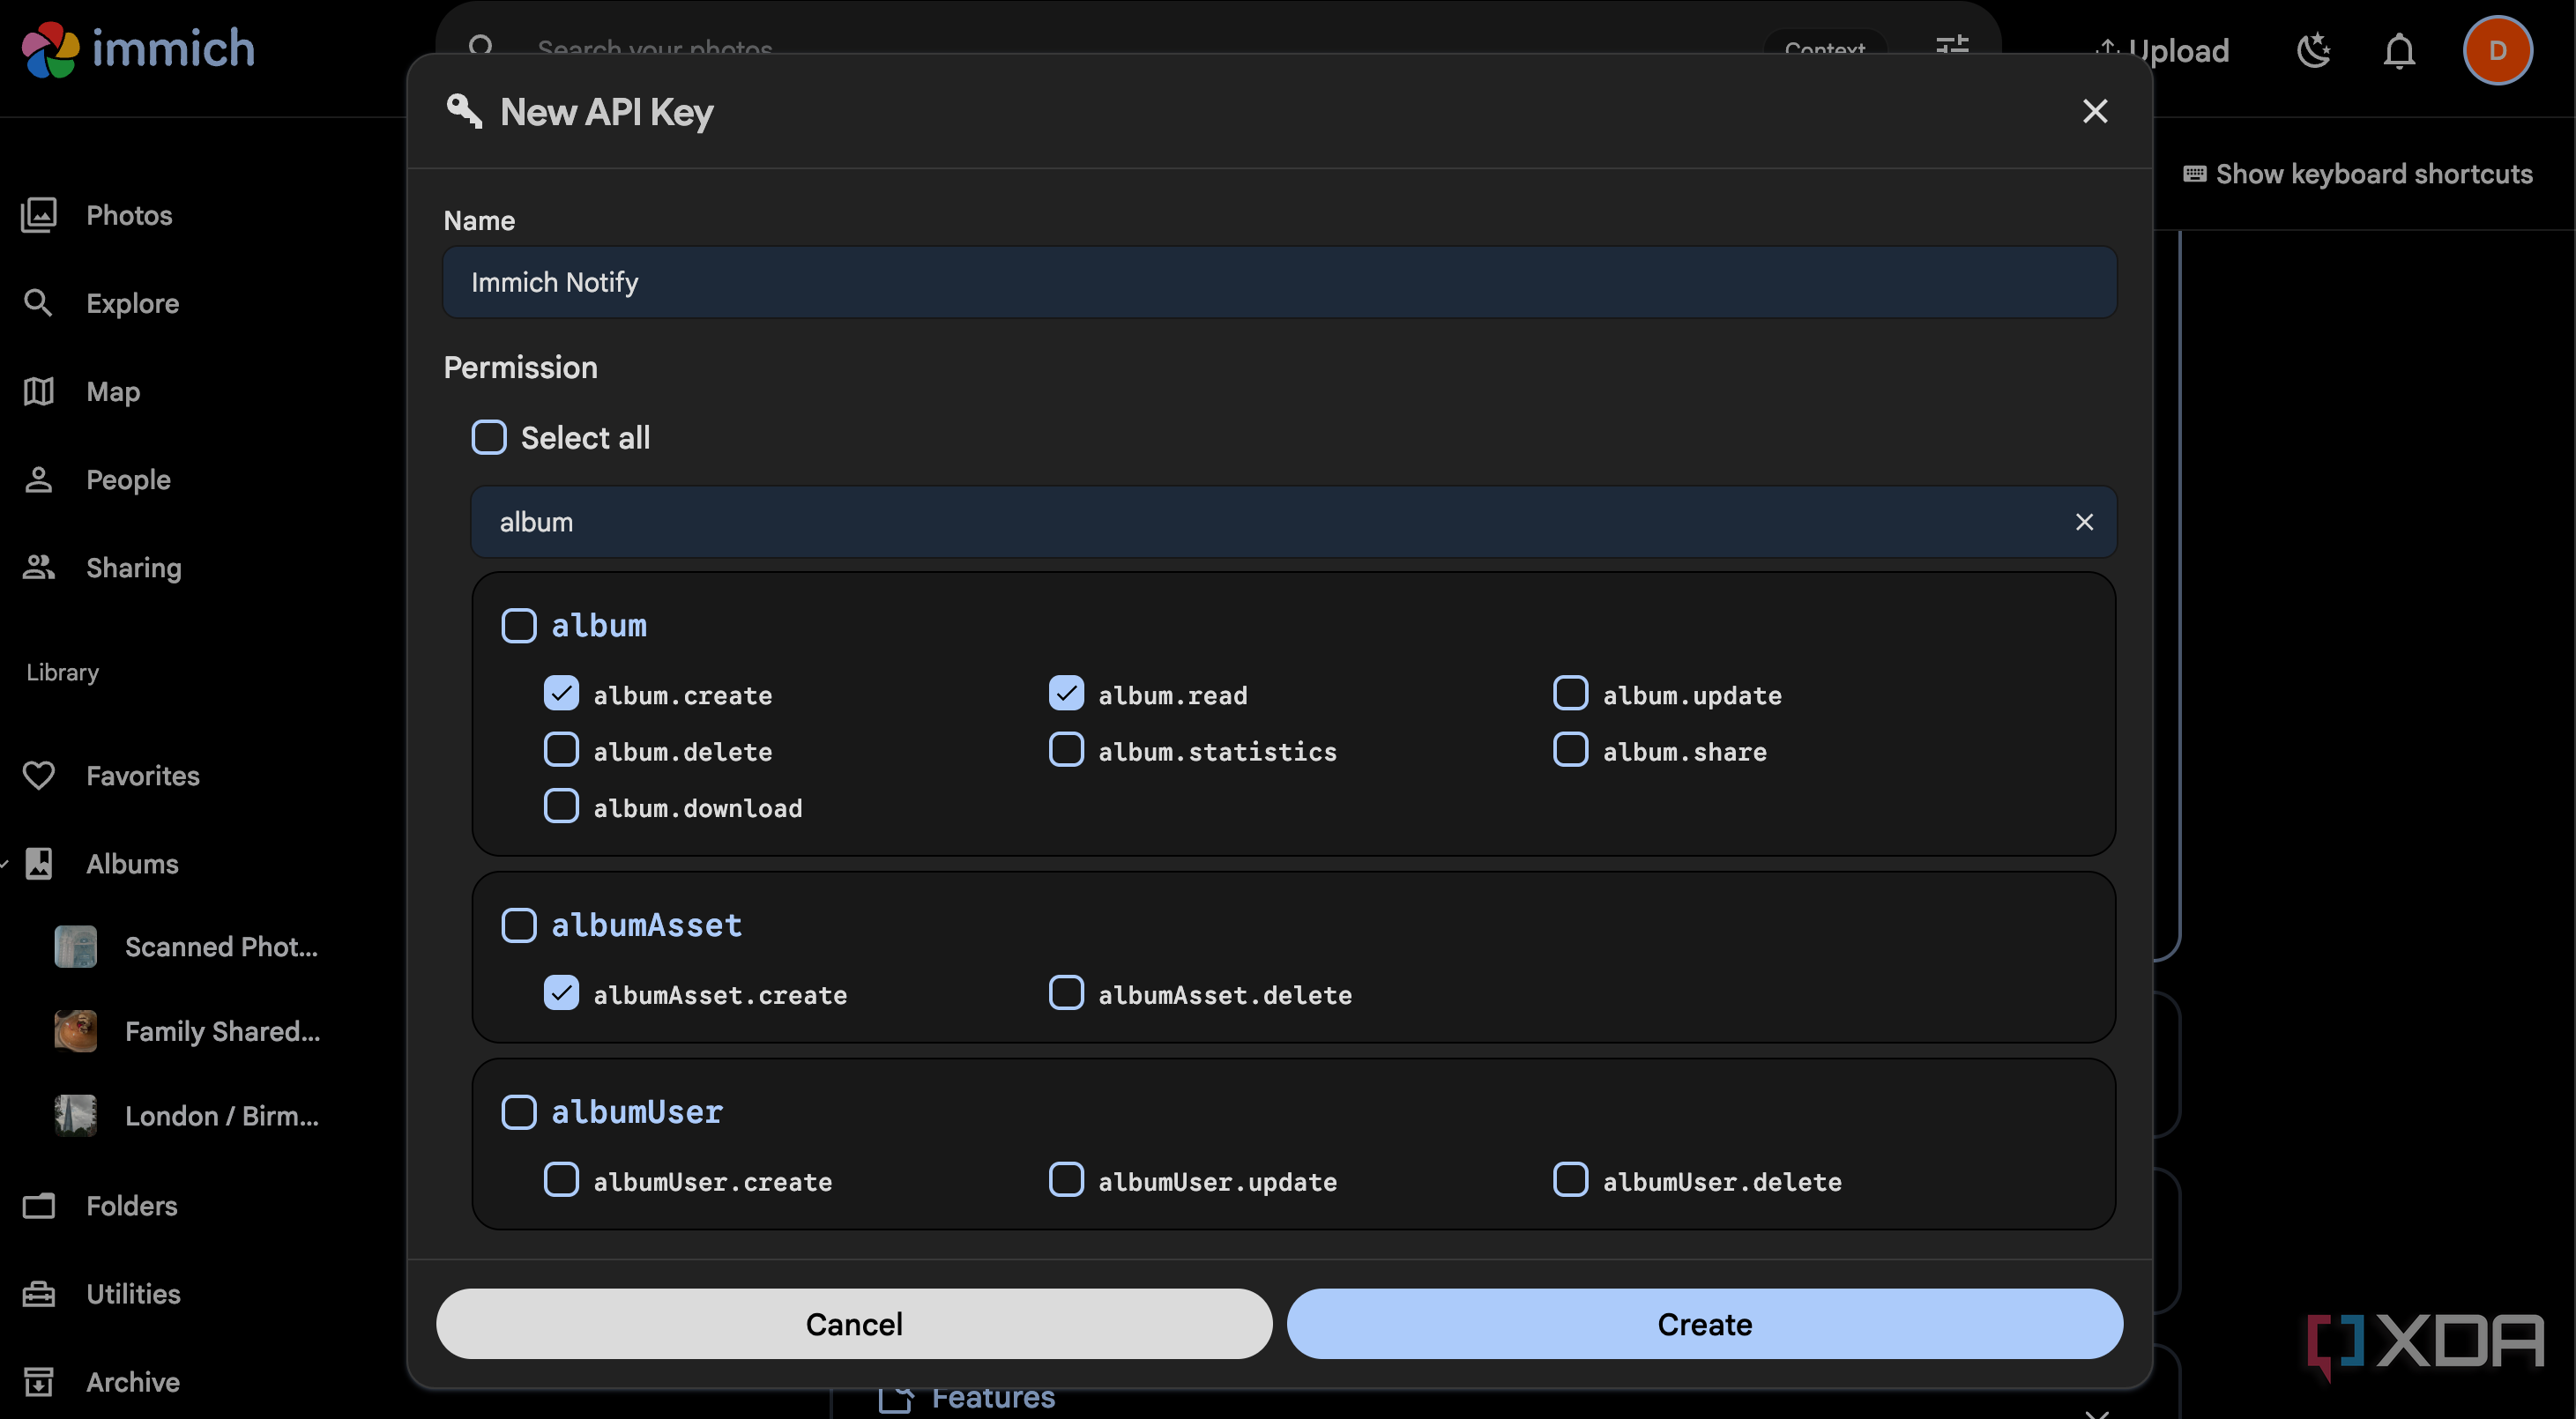Check the Select all checkbox
Viewport: 2576px width, 1419px height.
pos(489,437)
